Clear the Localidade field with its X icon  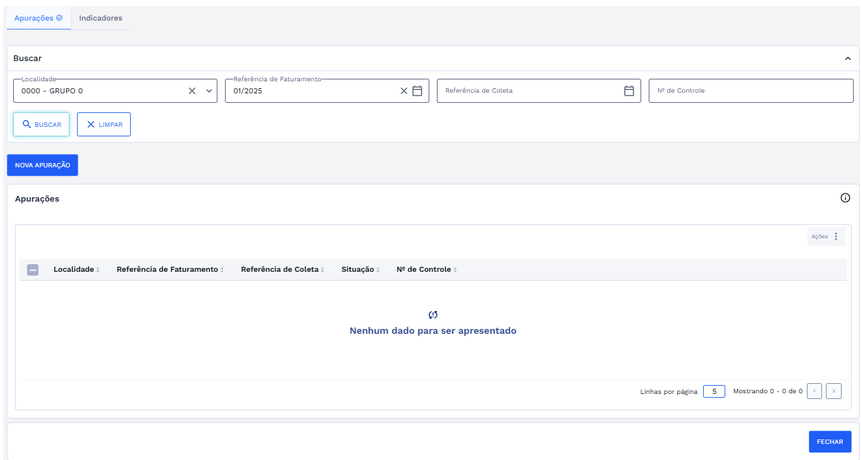tap(192, 91)
